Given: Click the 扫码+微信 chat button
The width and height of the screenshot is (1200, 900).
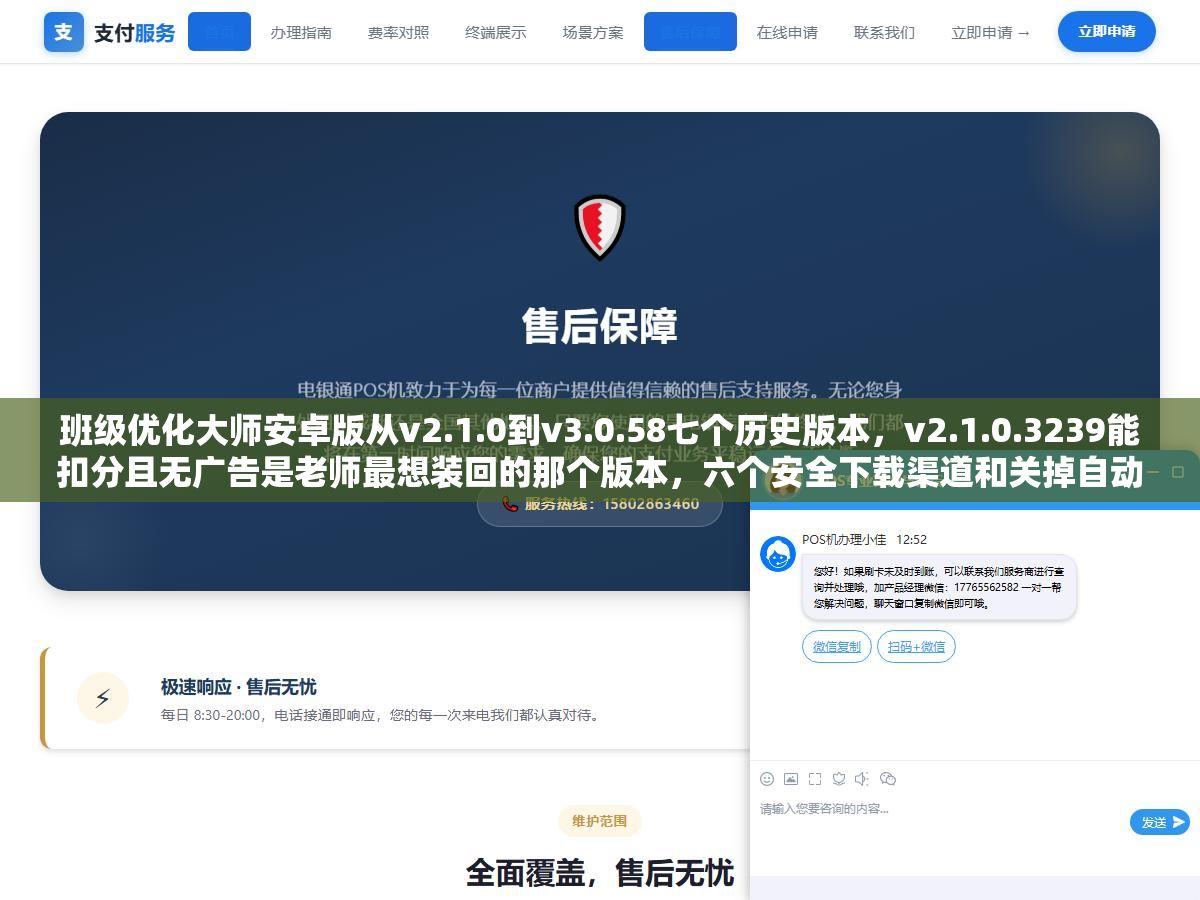Looking at the screenshot, I should (x=916, y=646).
